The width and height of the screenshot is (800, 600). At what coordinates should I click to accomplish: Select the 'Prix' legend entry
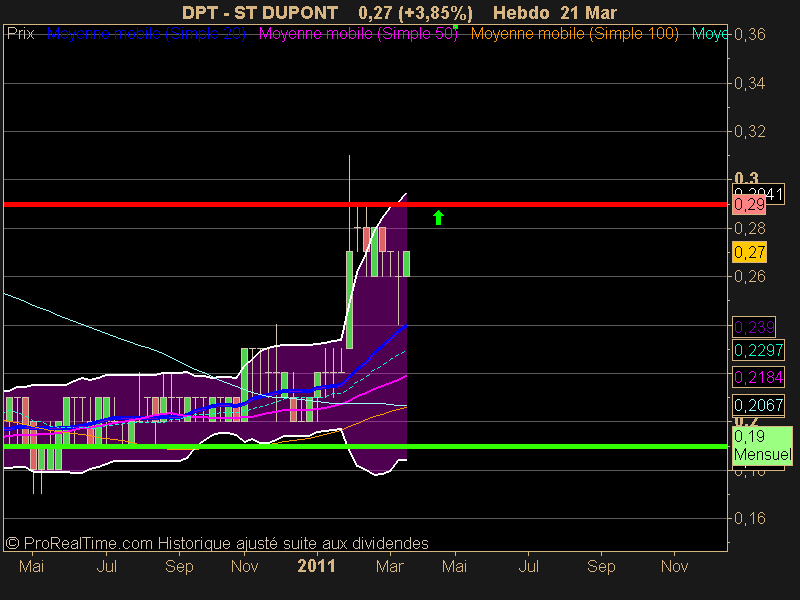tap(20, 34)
